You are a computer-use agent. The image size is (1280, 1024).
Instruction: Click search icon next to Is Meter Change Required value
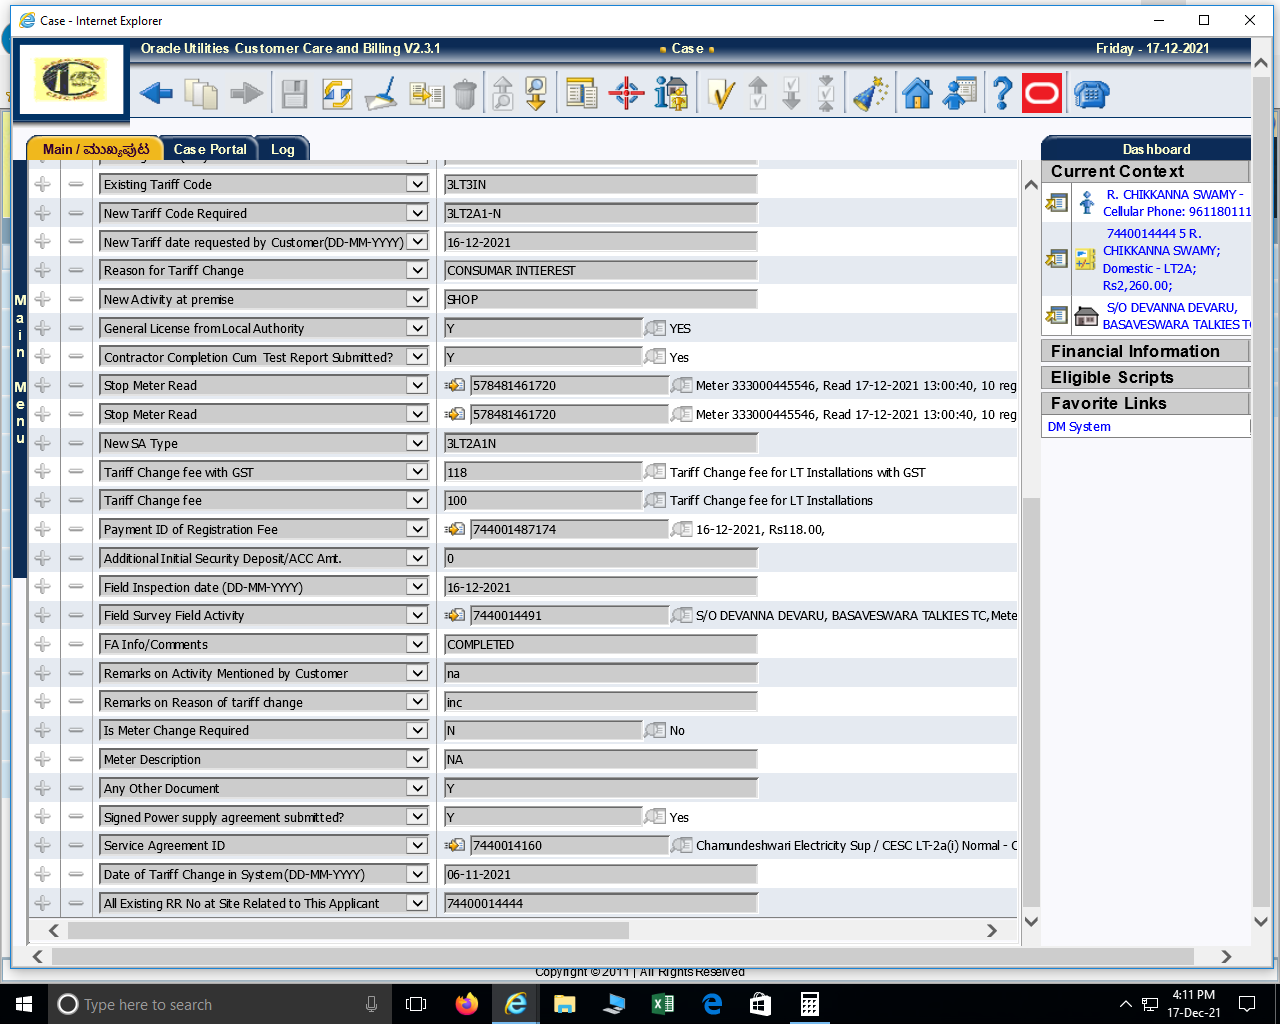click(x=655, y=730)
